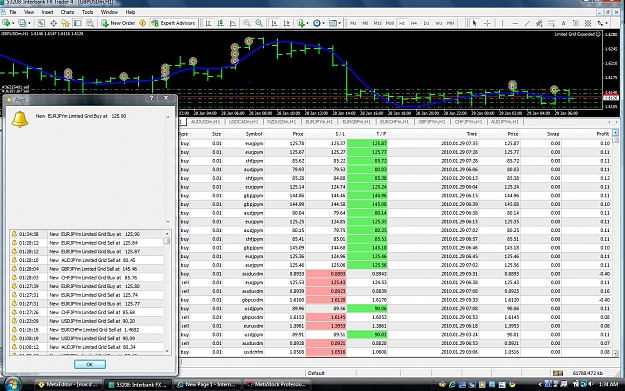
Task: Select the Text Label tool
Action: pos(576,23)
